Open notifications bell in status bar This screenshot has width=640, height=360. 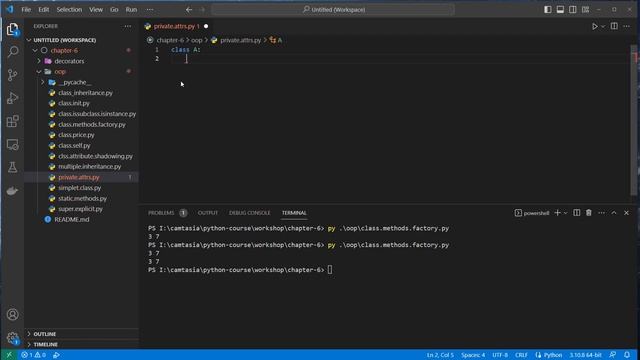click(x=627, y=355)
